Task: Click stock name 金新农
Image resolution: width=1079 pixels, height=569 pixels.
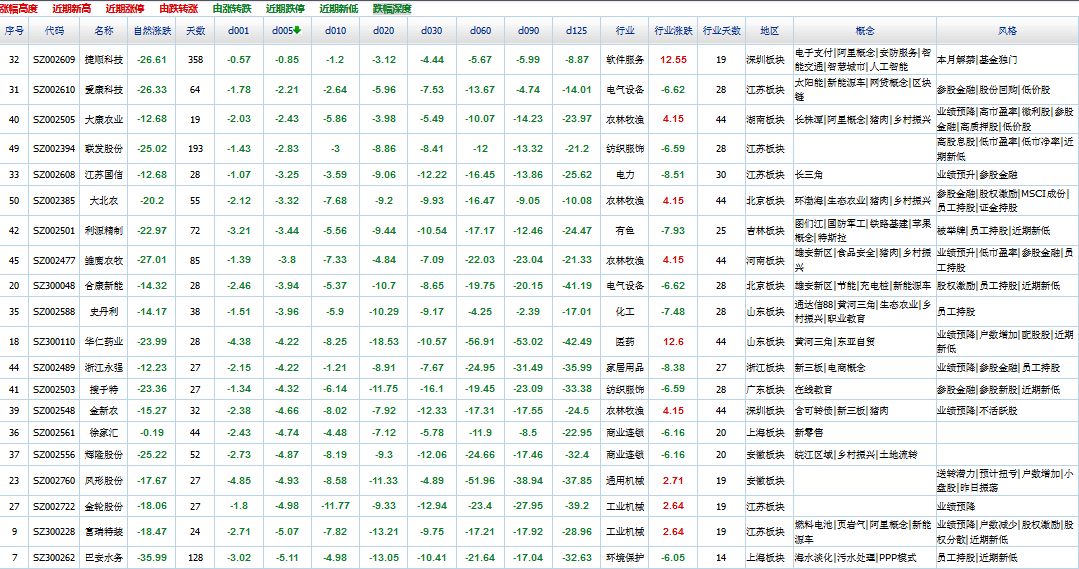Action: click(x=104, y=411)
